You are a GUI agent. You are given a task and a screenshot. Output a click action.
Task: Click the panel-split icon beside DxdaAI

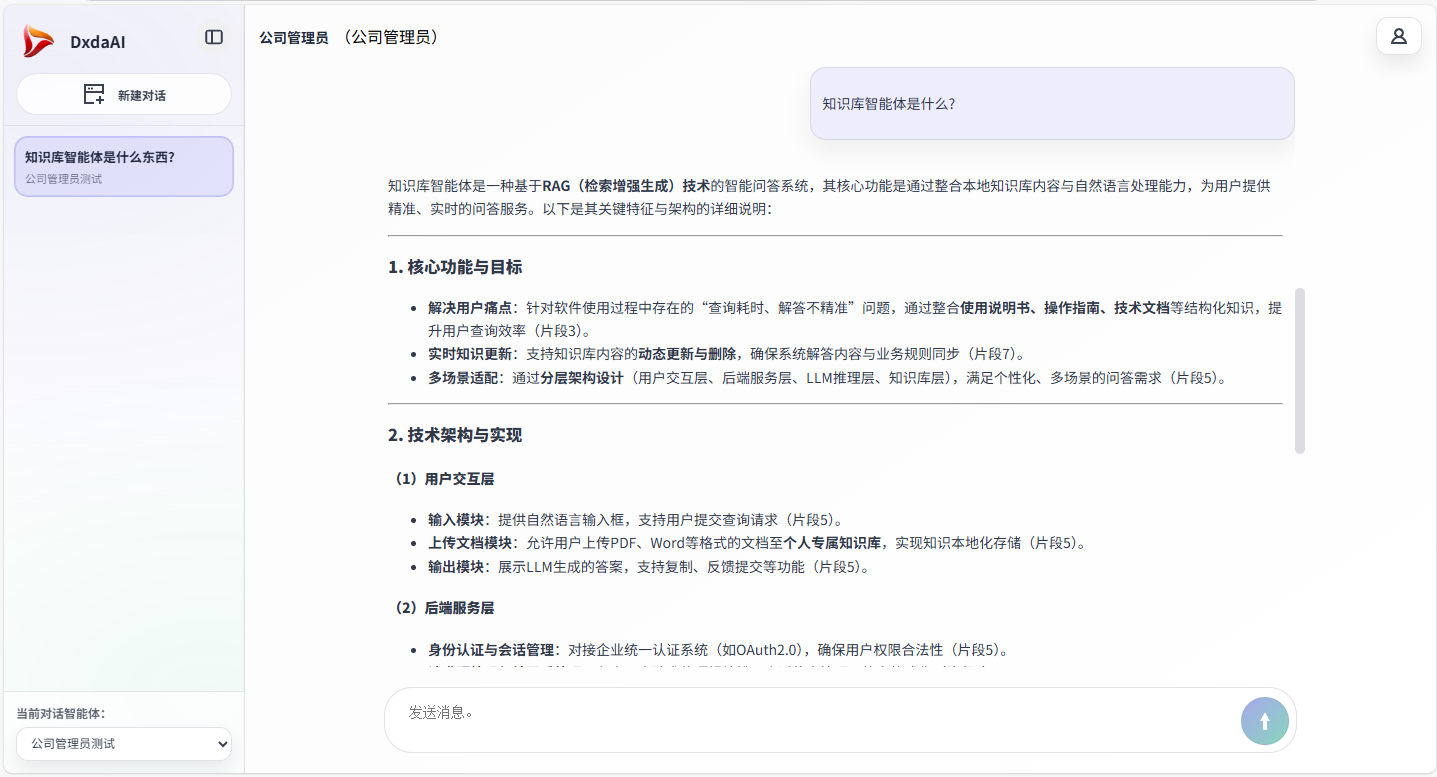click(213, 36)
